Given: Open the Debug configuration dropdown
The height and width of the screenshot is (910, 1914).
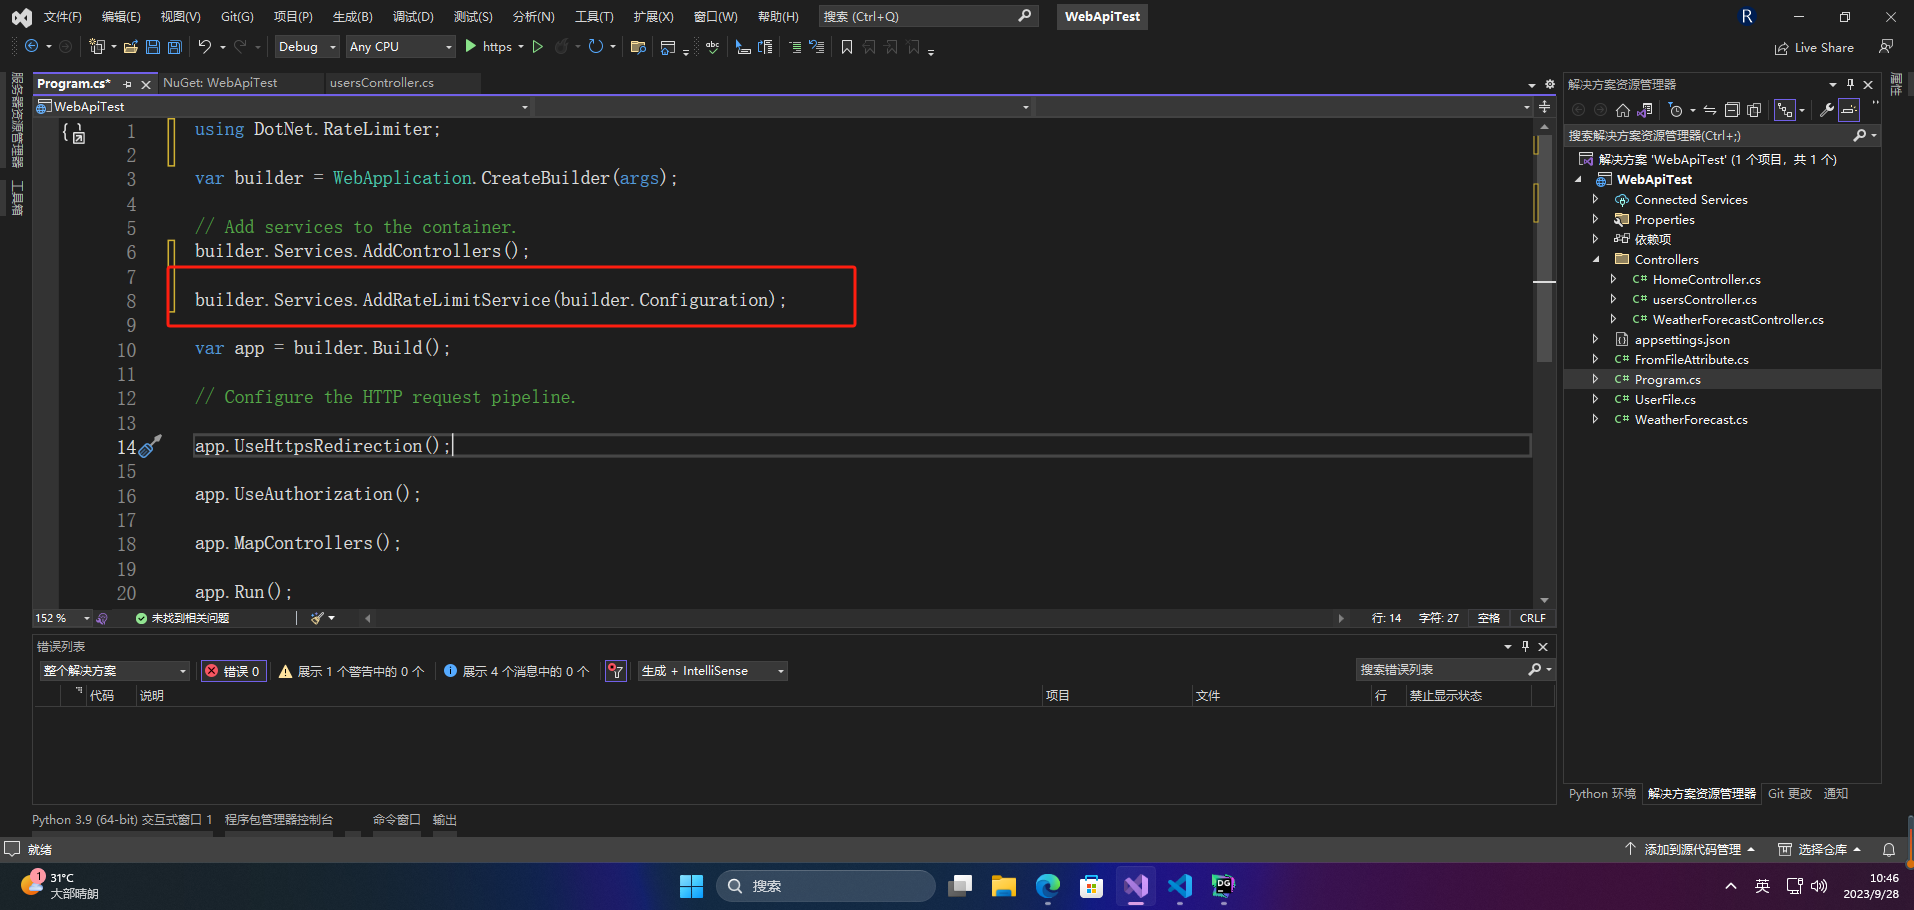Looking at the screenshot, I should (307, 47).
